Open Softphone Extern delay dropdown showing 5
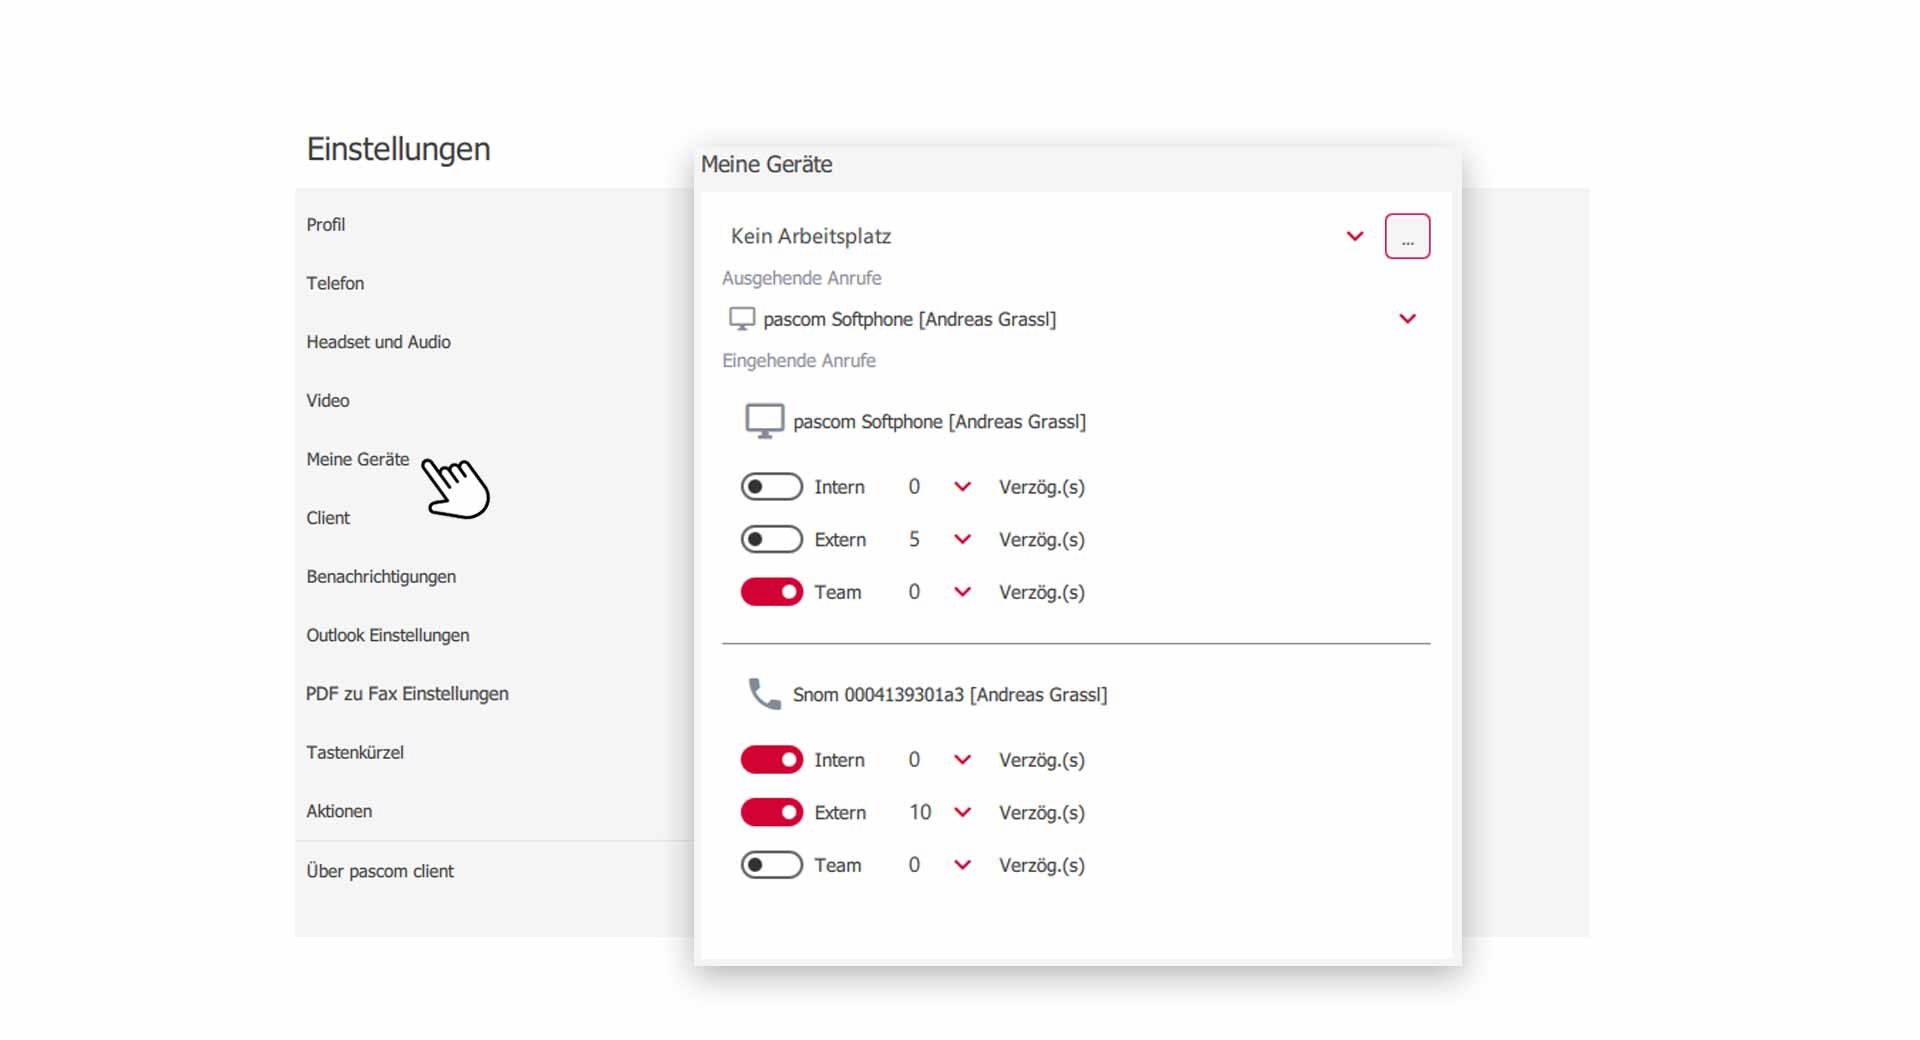The height and width of the screenshot is (1040, 1920). point(962,540)
